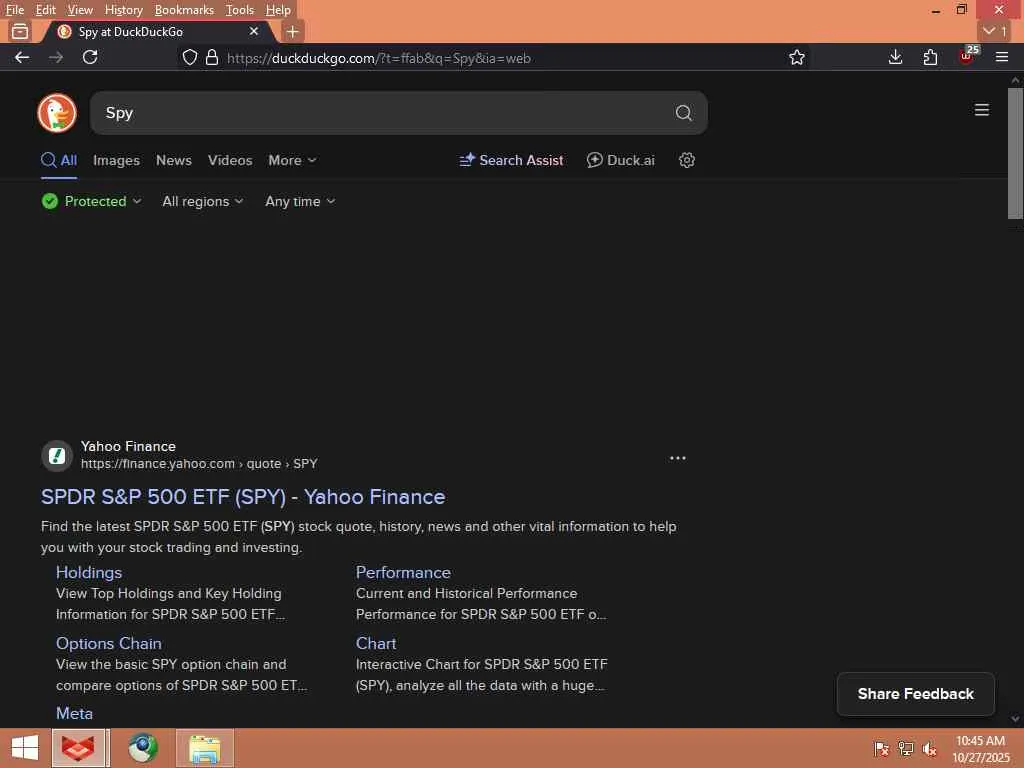1024x768 pixels.
Task: Click the page vertical scrollbar thumb
Action: 1015,153
